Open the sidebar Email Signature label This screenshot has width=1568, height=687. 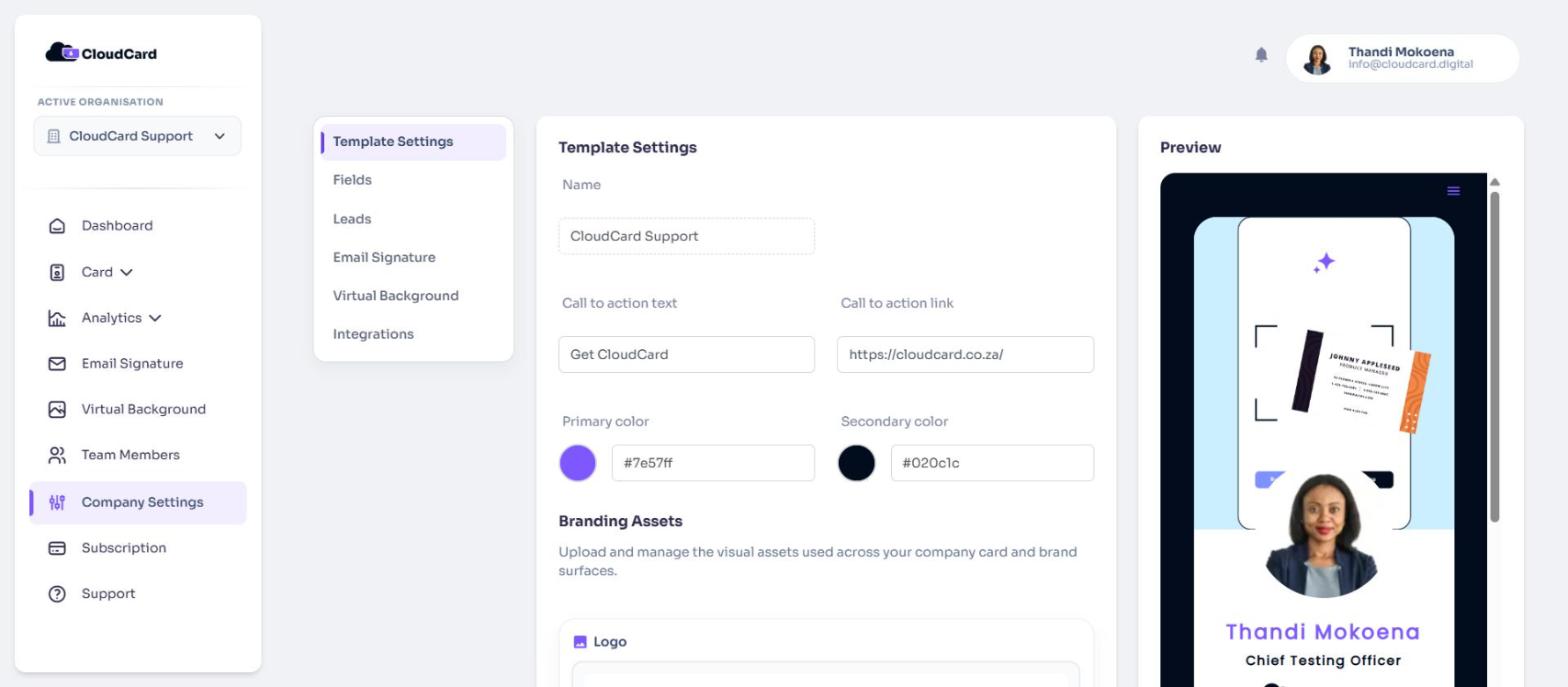tap(132, 364)
